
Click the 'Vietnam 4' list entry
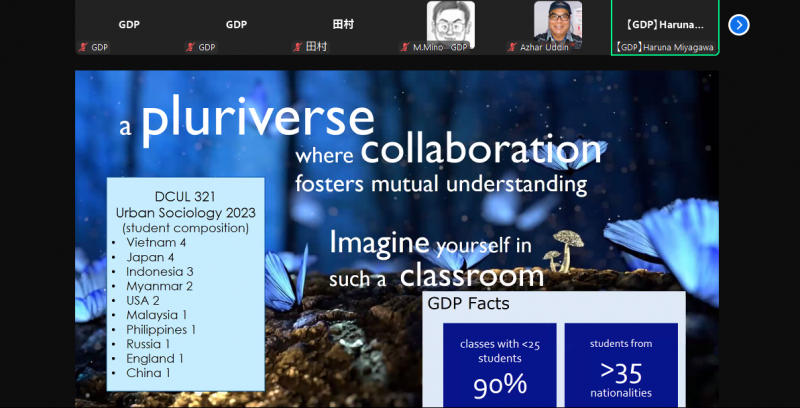click(x=156, y=242)
